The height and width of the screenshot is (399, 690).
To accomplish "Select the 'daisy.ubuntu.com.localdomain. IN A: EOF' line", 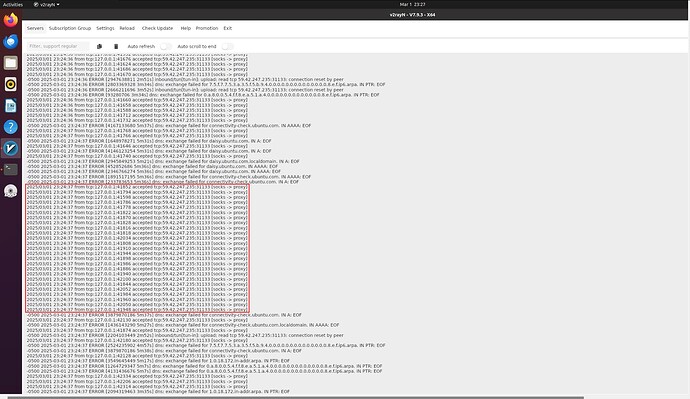I will [x=163, y=161].
